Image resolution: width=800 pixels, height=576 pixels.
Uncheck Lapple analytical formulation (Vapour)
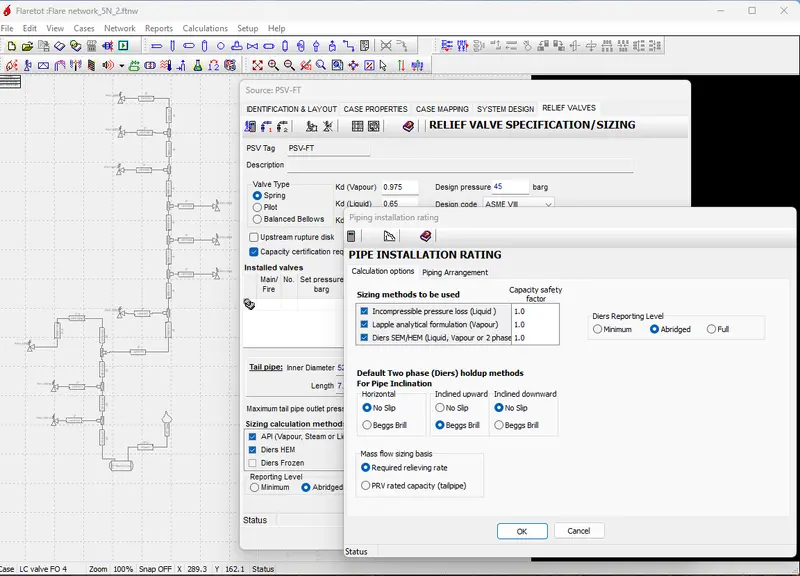coord(366,324)
